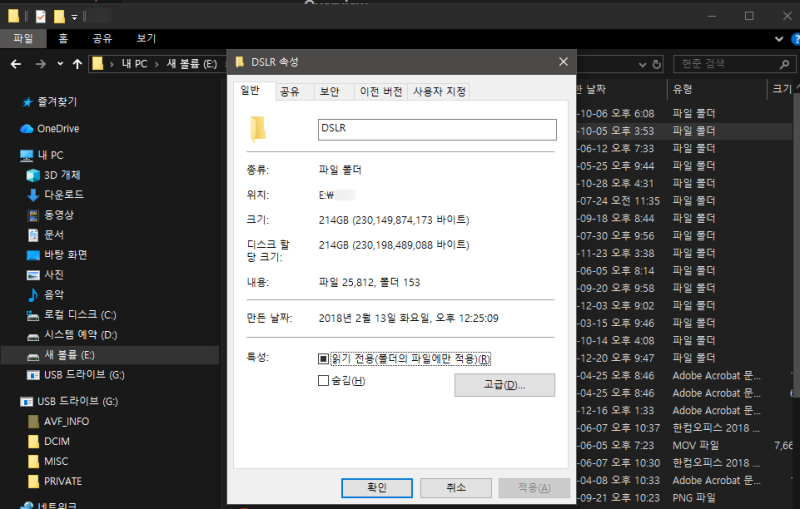Click 새 볼륨 (E:) breadcrumb segment
The width and height of the screenshot is (800, 509).
click(x=192, y=64)
